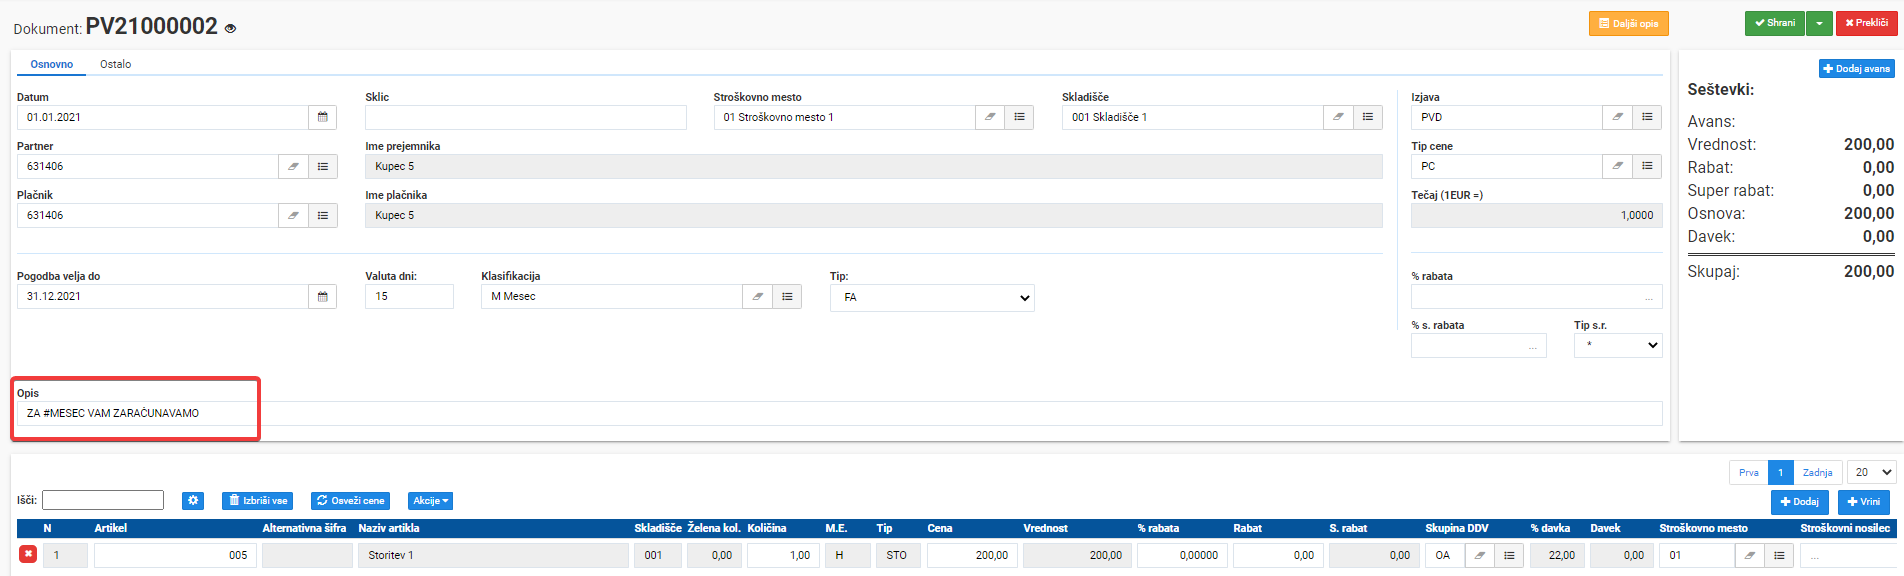This screenshot has width=1904, height=576.
Task: Go to Prva page
Action: (1748, 472)
